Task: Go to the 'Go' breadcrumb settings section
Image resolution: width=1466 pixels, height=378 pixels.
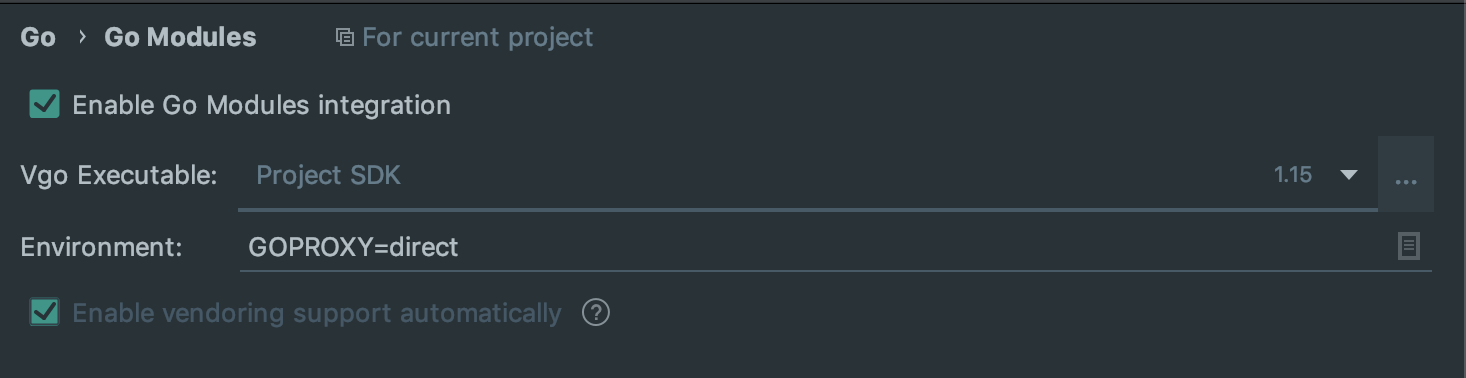Action: point(38,37)
